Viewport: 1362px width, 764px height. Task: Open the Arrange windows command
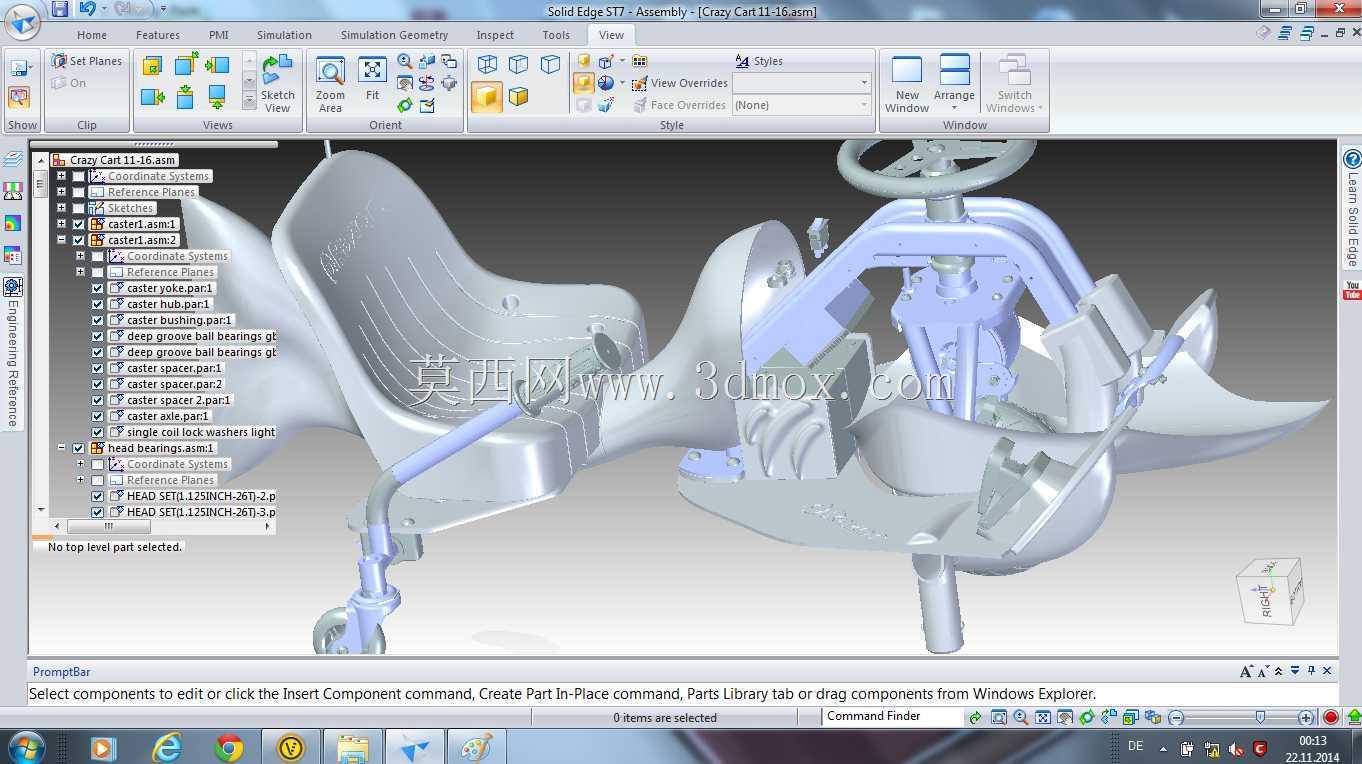[954, 85]
